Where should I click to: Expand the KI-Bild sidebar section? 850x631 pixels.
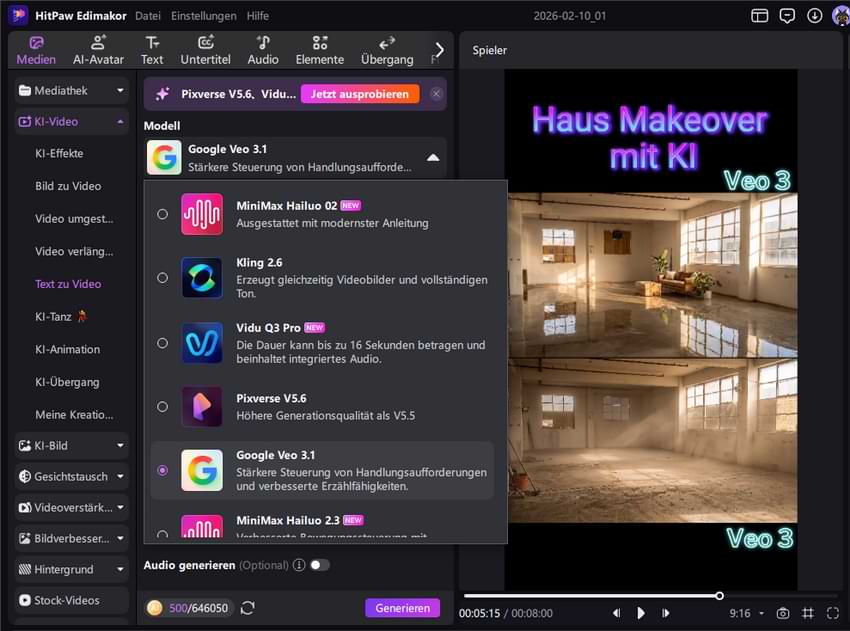pos(71,445)
